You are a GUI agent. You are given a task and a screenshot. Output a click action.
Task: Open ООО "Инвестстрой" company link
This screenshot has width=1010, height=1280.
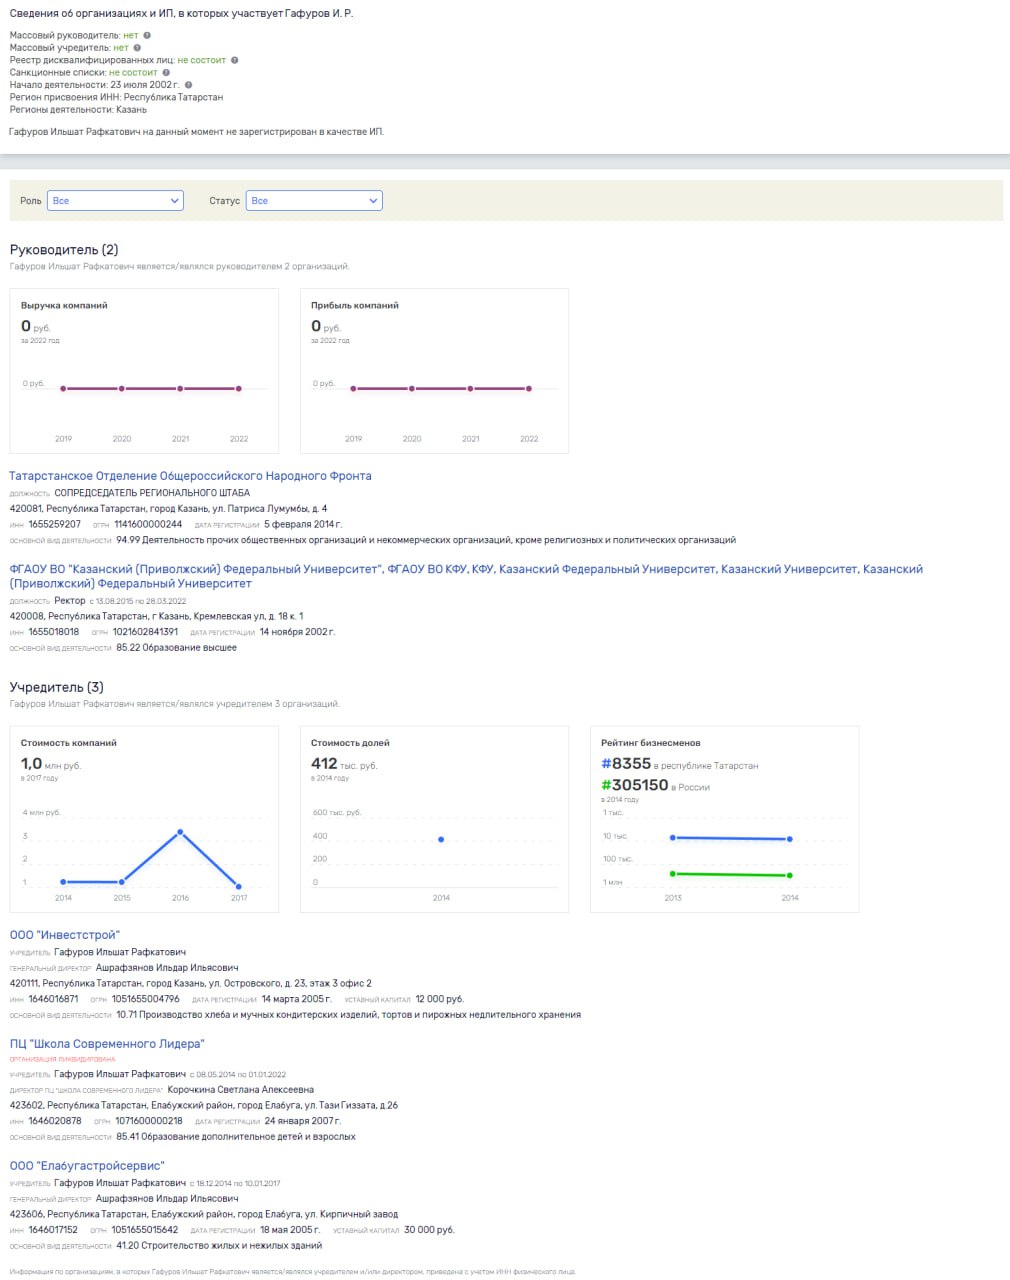click(x=64, y=935)
